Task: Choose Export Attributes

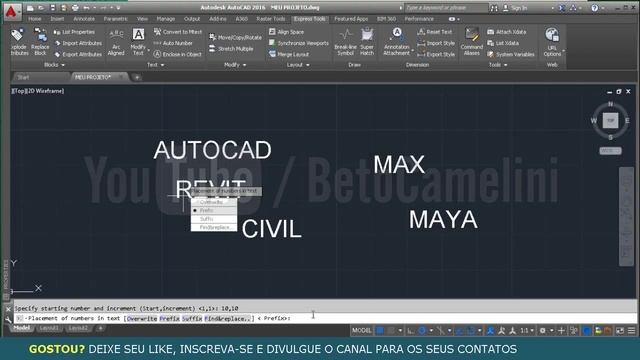Action: [x=78, y=54]
